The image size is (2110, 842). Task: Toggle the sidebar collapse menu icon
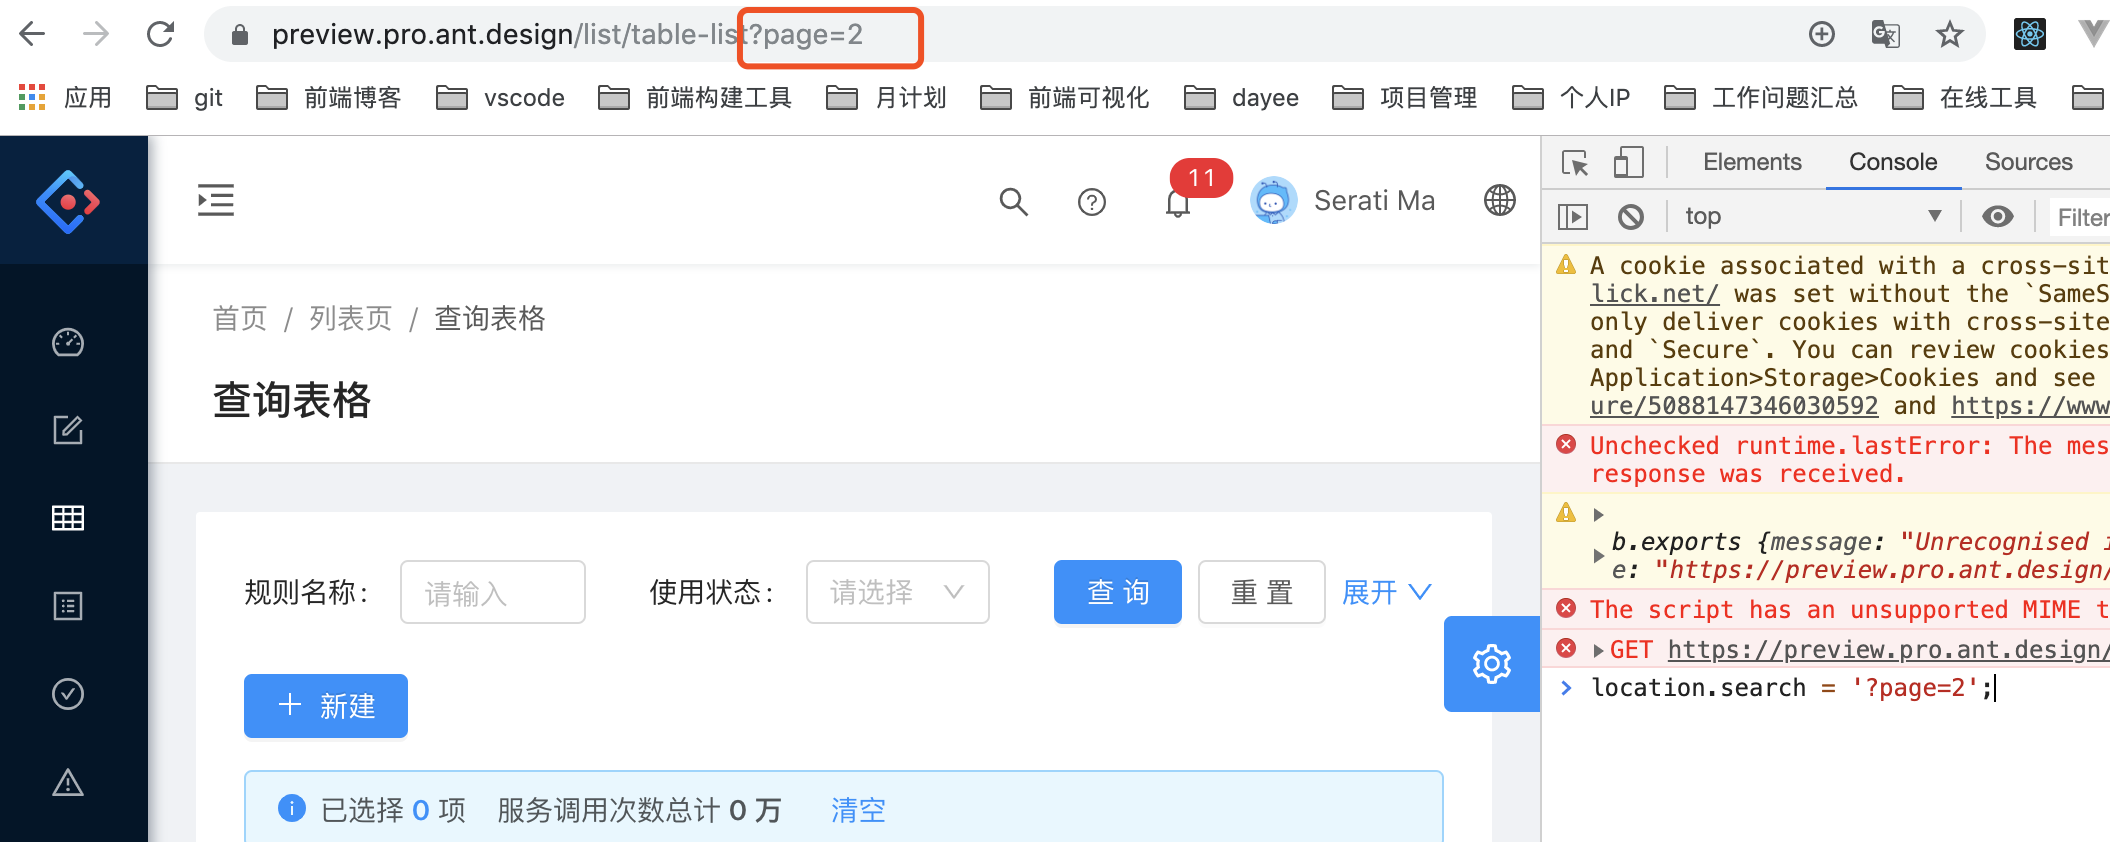216,200
